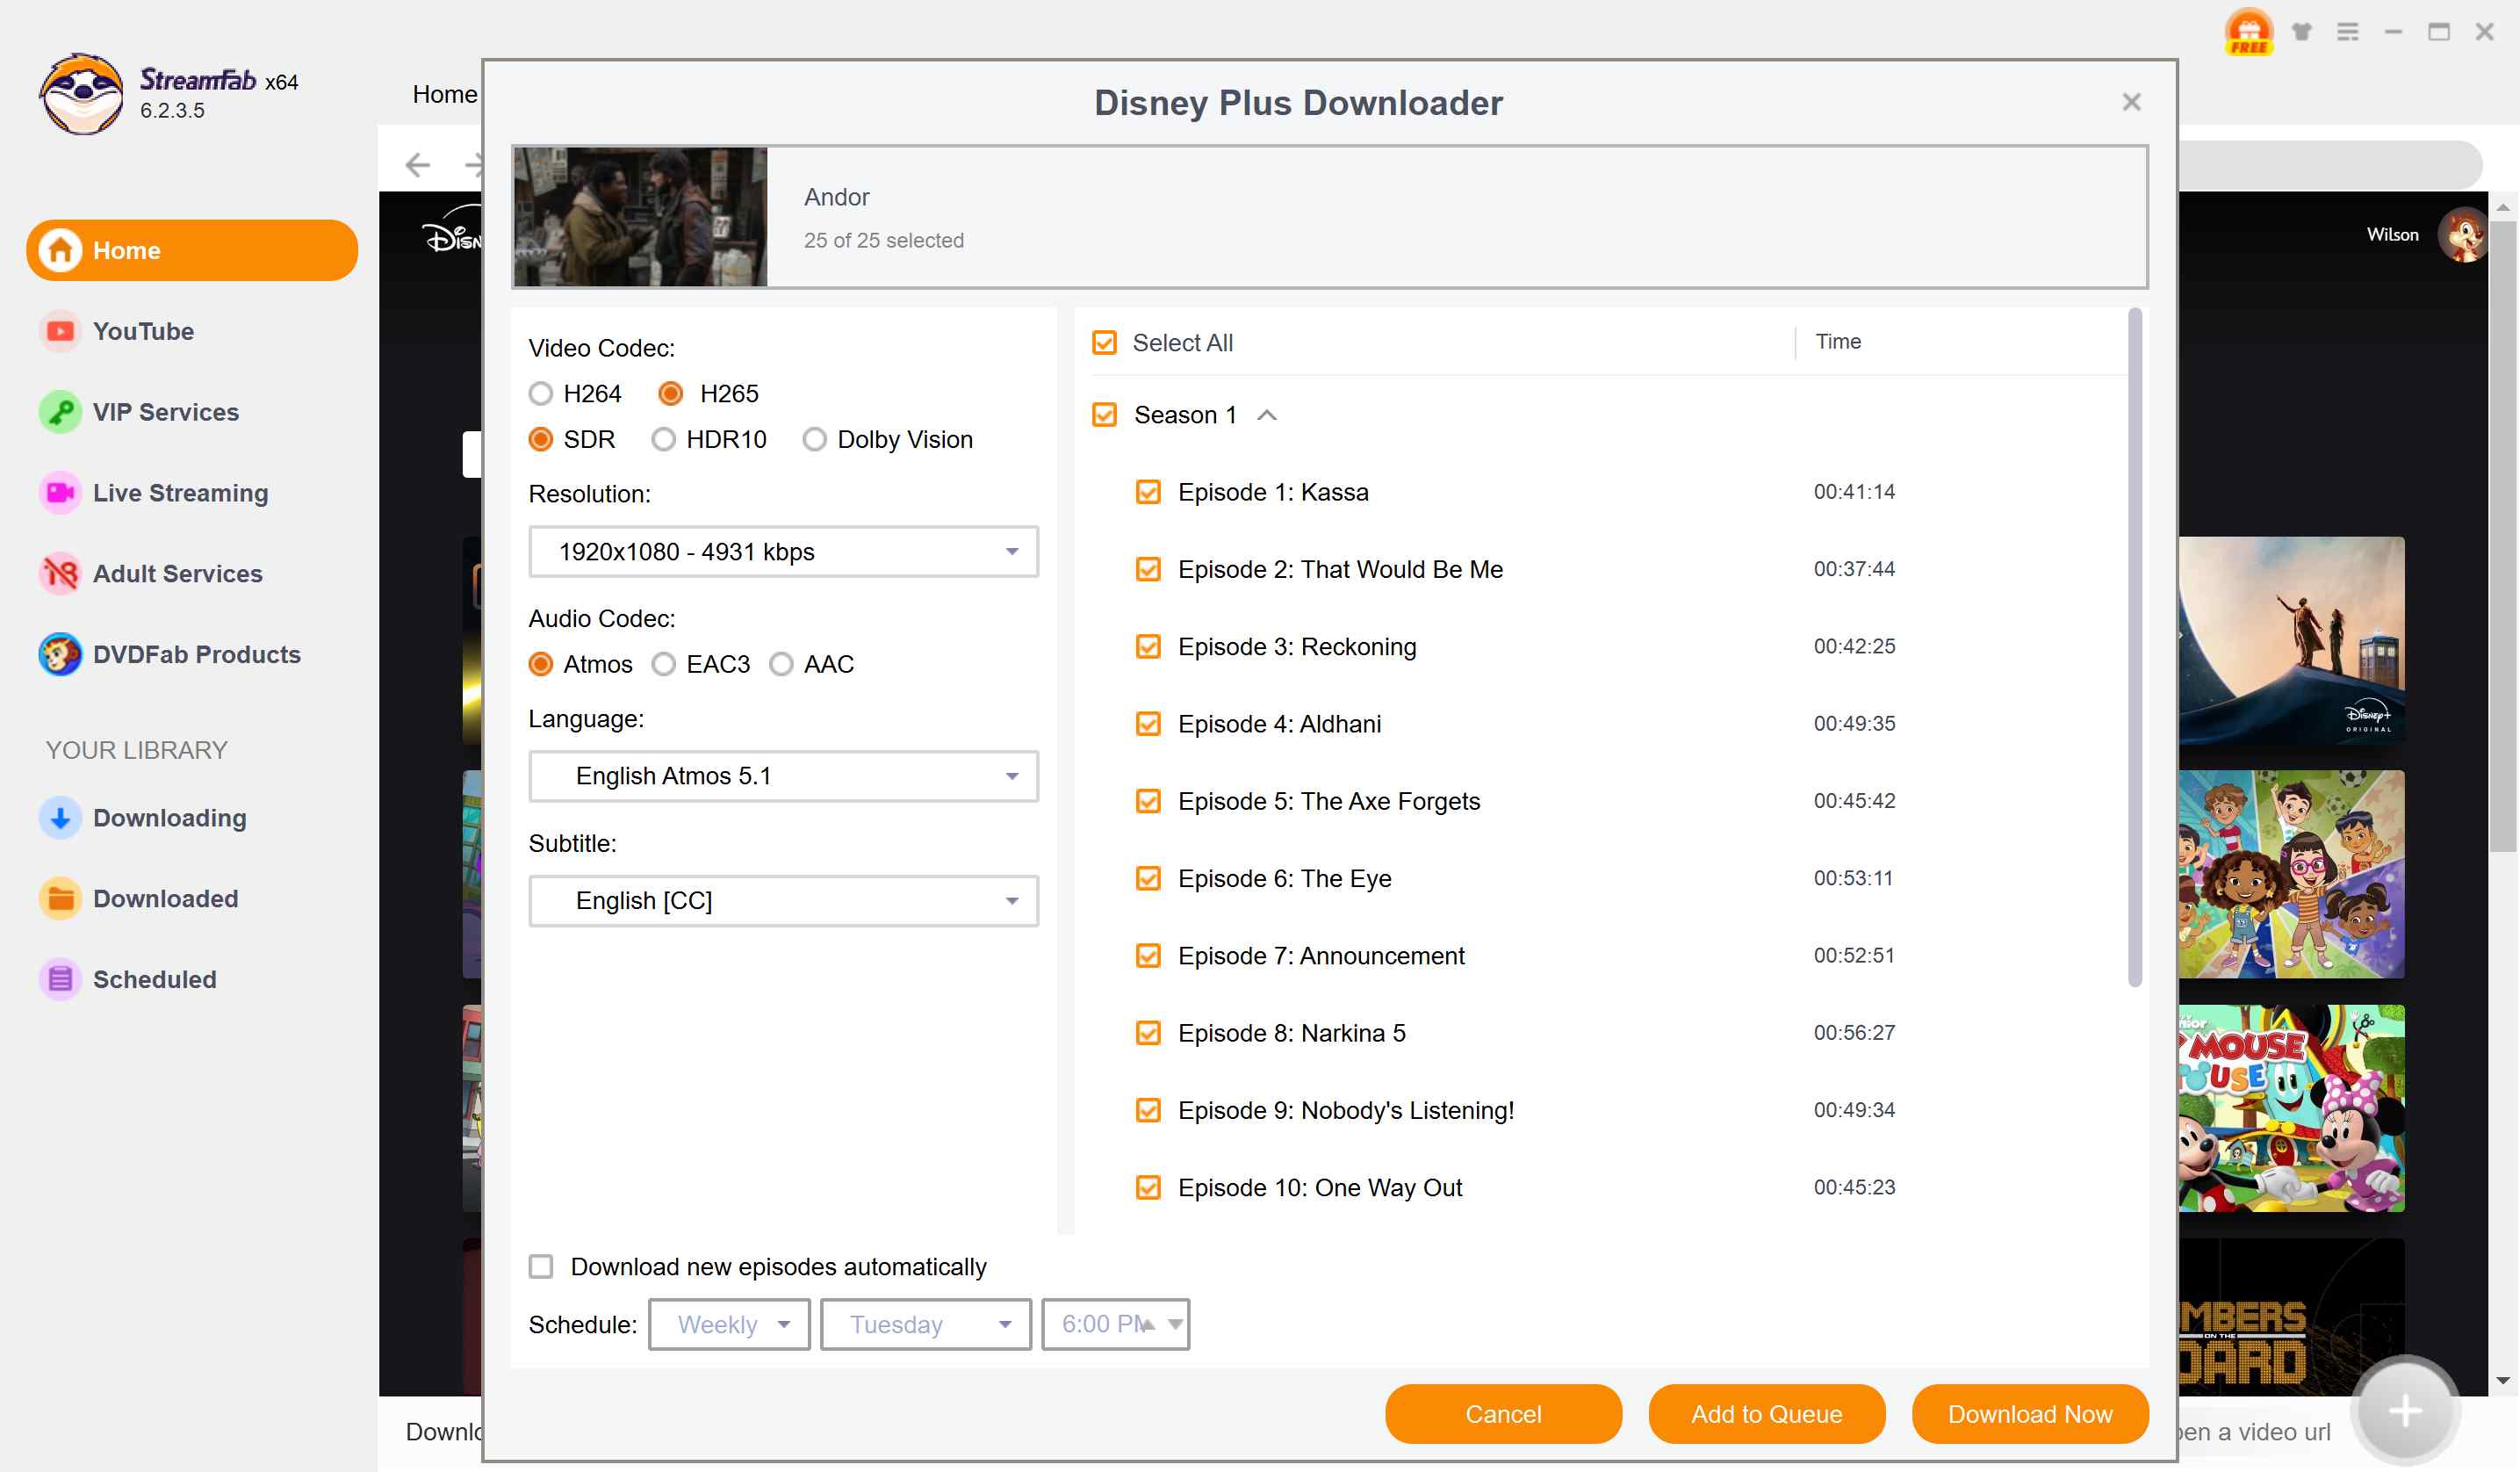
Task: Click the hamburger menu icon in title bar
Action: point(2347,32)
